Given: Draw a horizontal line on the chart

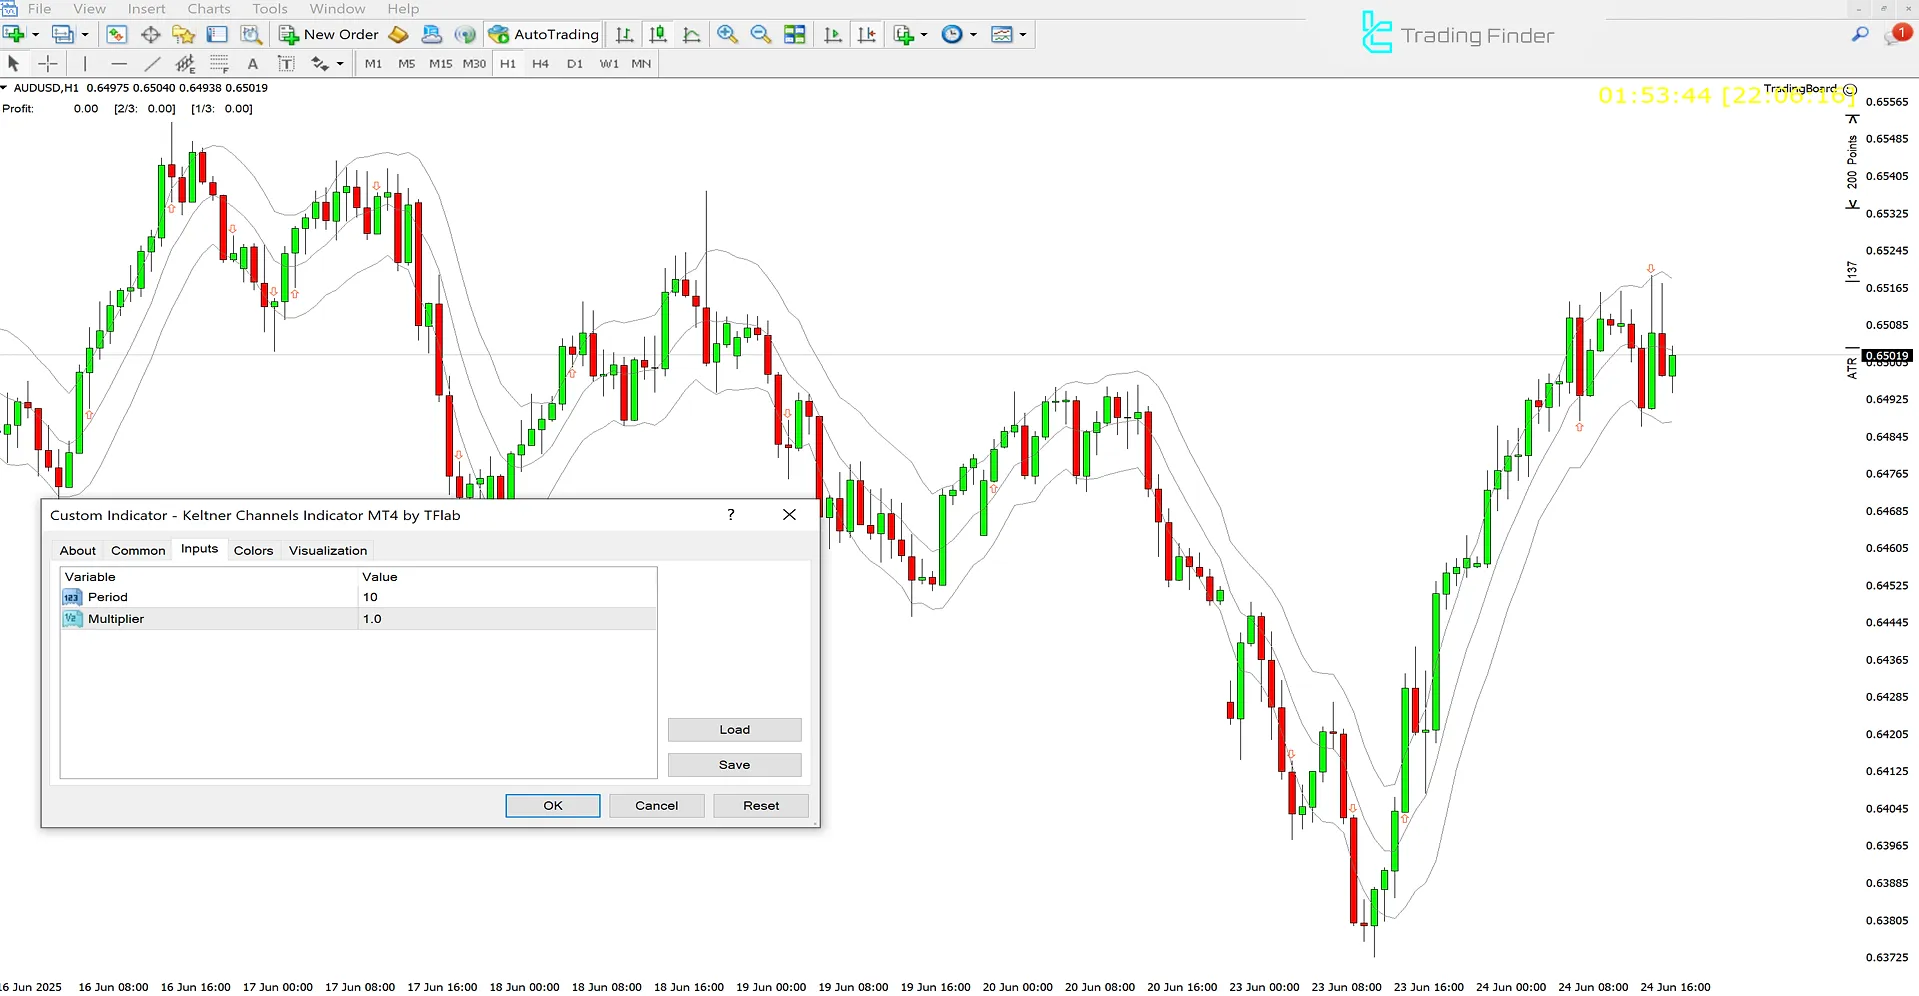Looking at the screenshot, I should (119, 63).
